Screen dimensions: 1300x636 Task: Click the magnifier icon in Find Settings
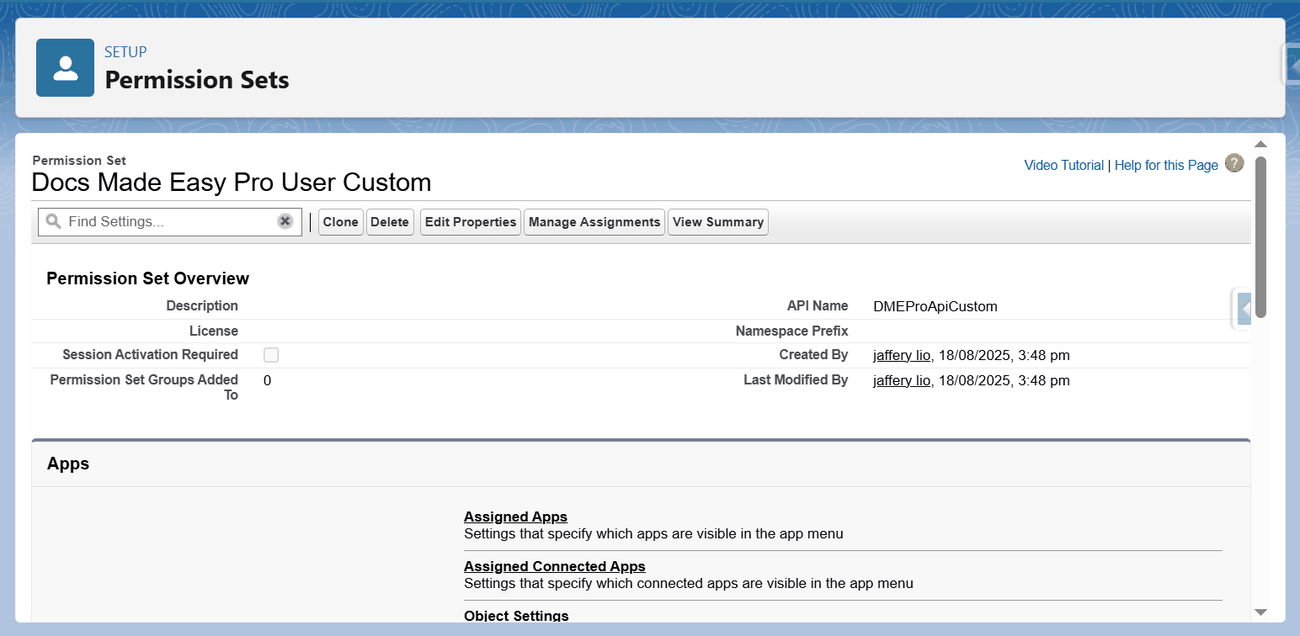[54, 221]
